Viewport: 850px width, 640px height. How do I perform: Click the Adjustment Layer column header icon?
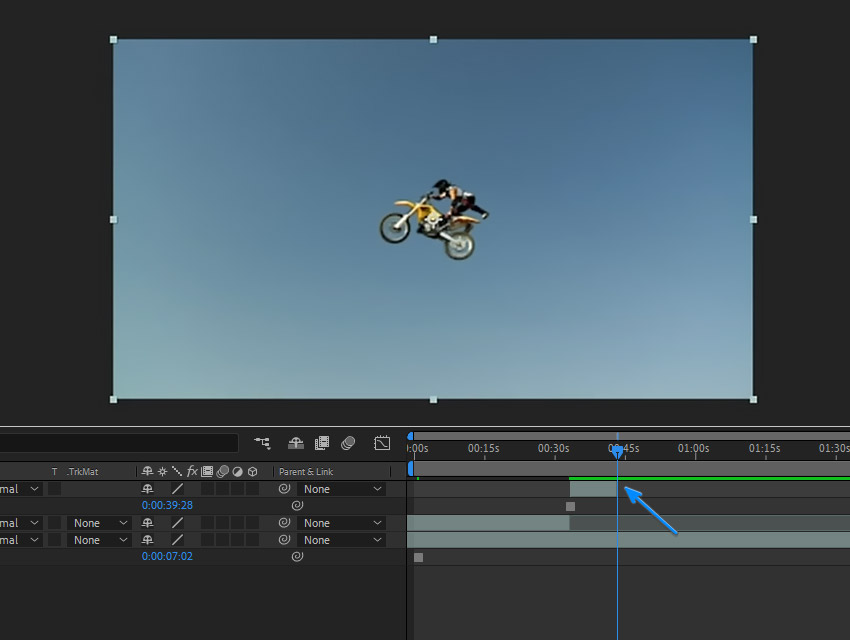pos(237,471)
